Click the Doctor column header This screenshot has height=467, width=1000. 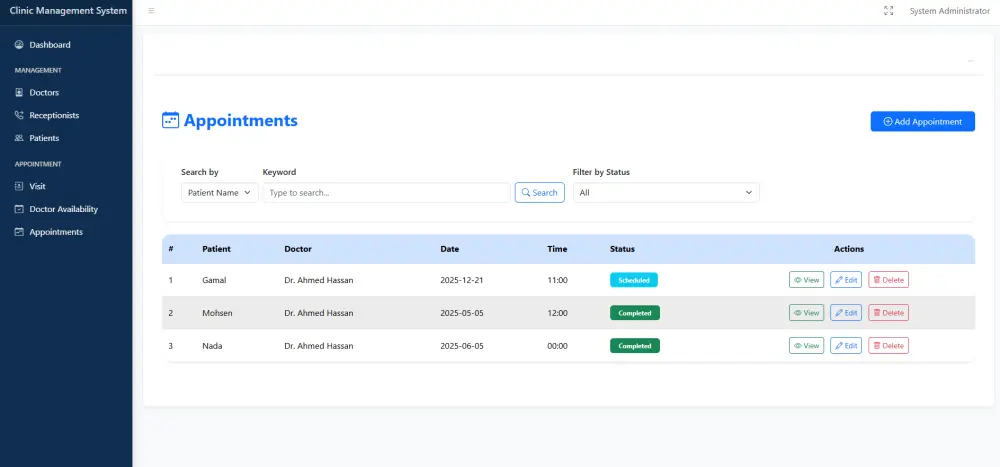(298, 249)
